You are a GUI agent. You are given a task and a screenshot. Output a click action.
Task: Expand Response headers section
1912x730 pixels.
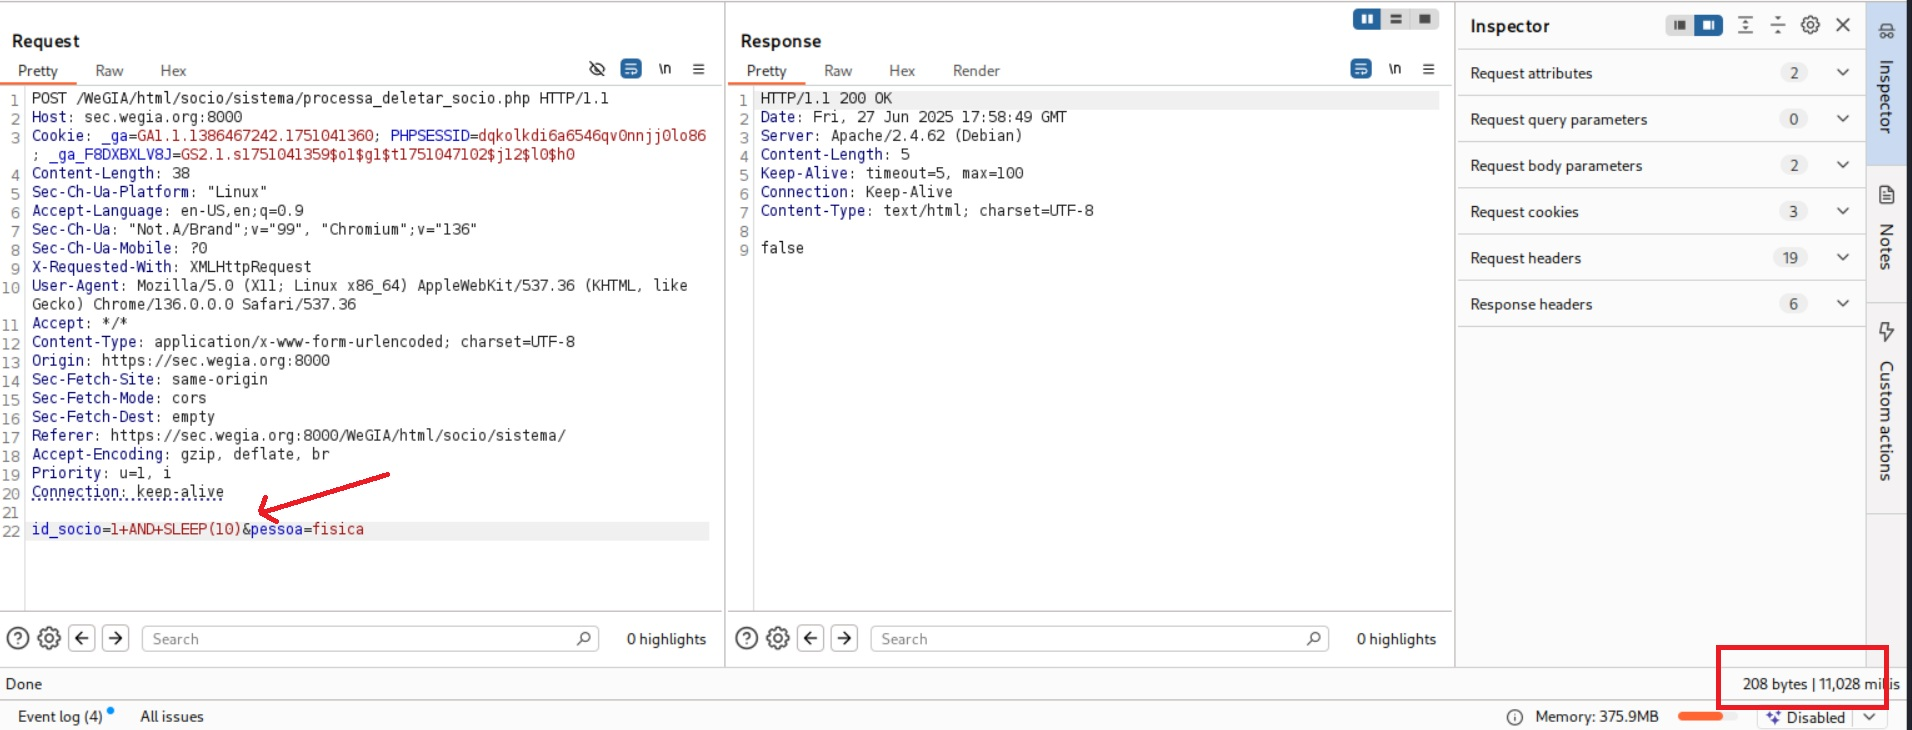1843,303
